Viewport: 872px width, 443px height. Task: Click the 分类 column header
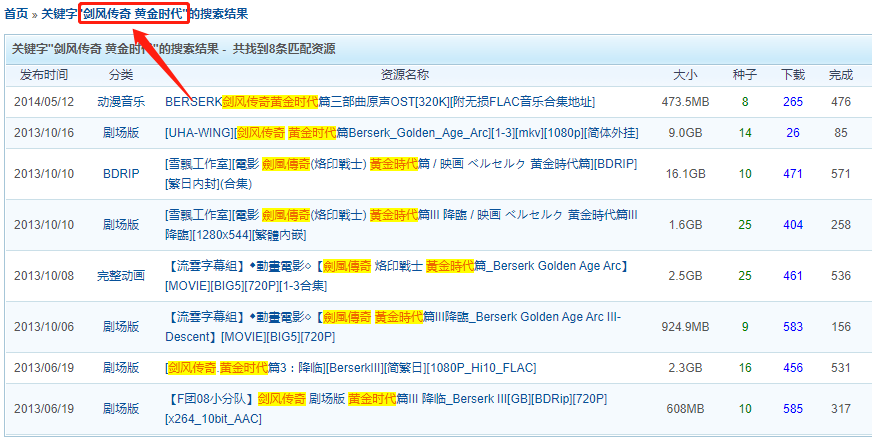tap(121, 75)
